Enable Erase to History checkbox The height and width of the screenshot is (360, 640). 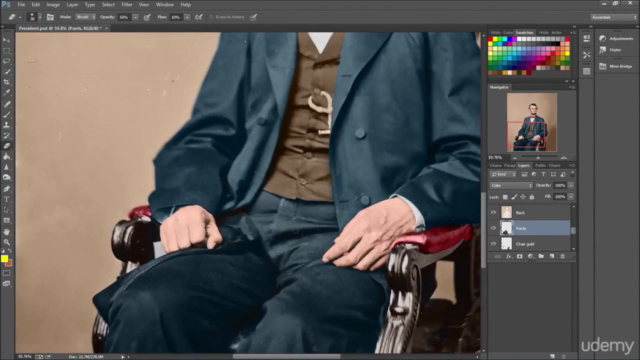[x=211, y=17]
